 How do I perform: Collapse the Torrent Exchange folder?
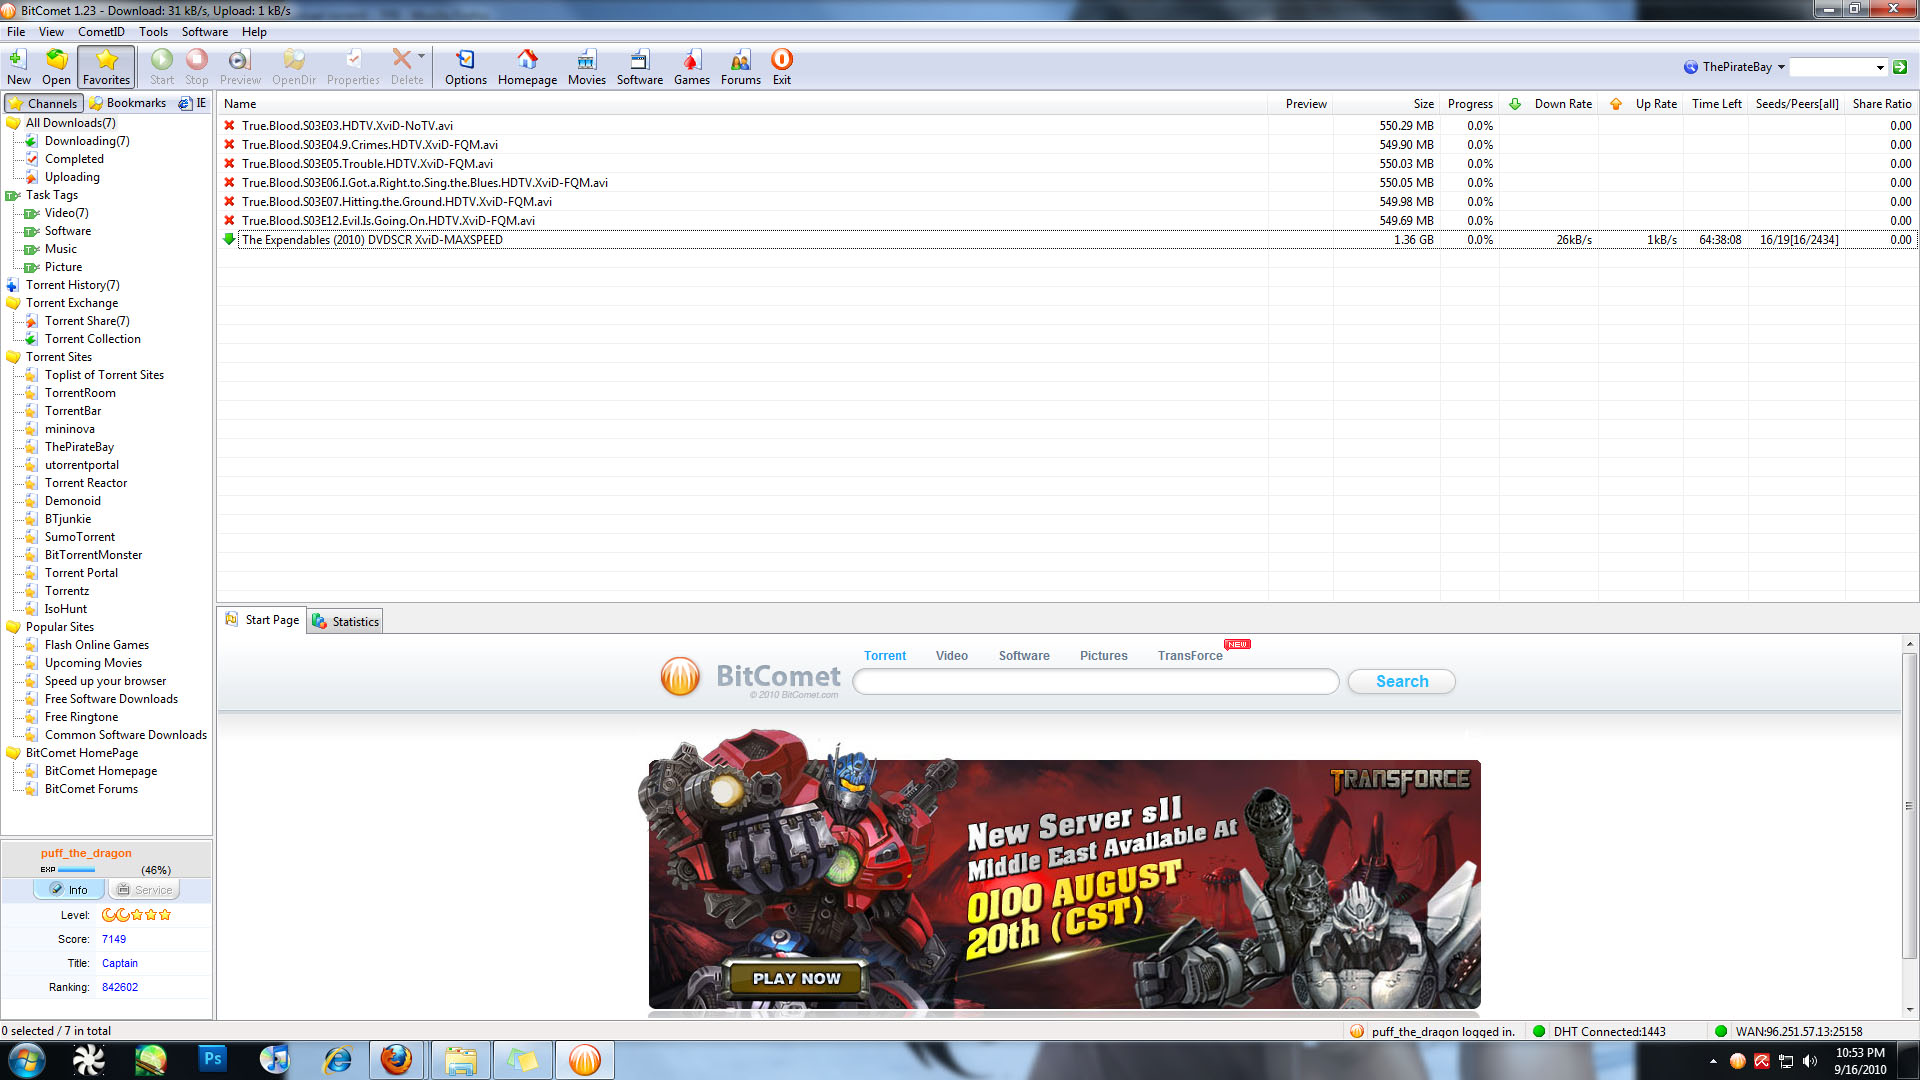(13, 303)
